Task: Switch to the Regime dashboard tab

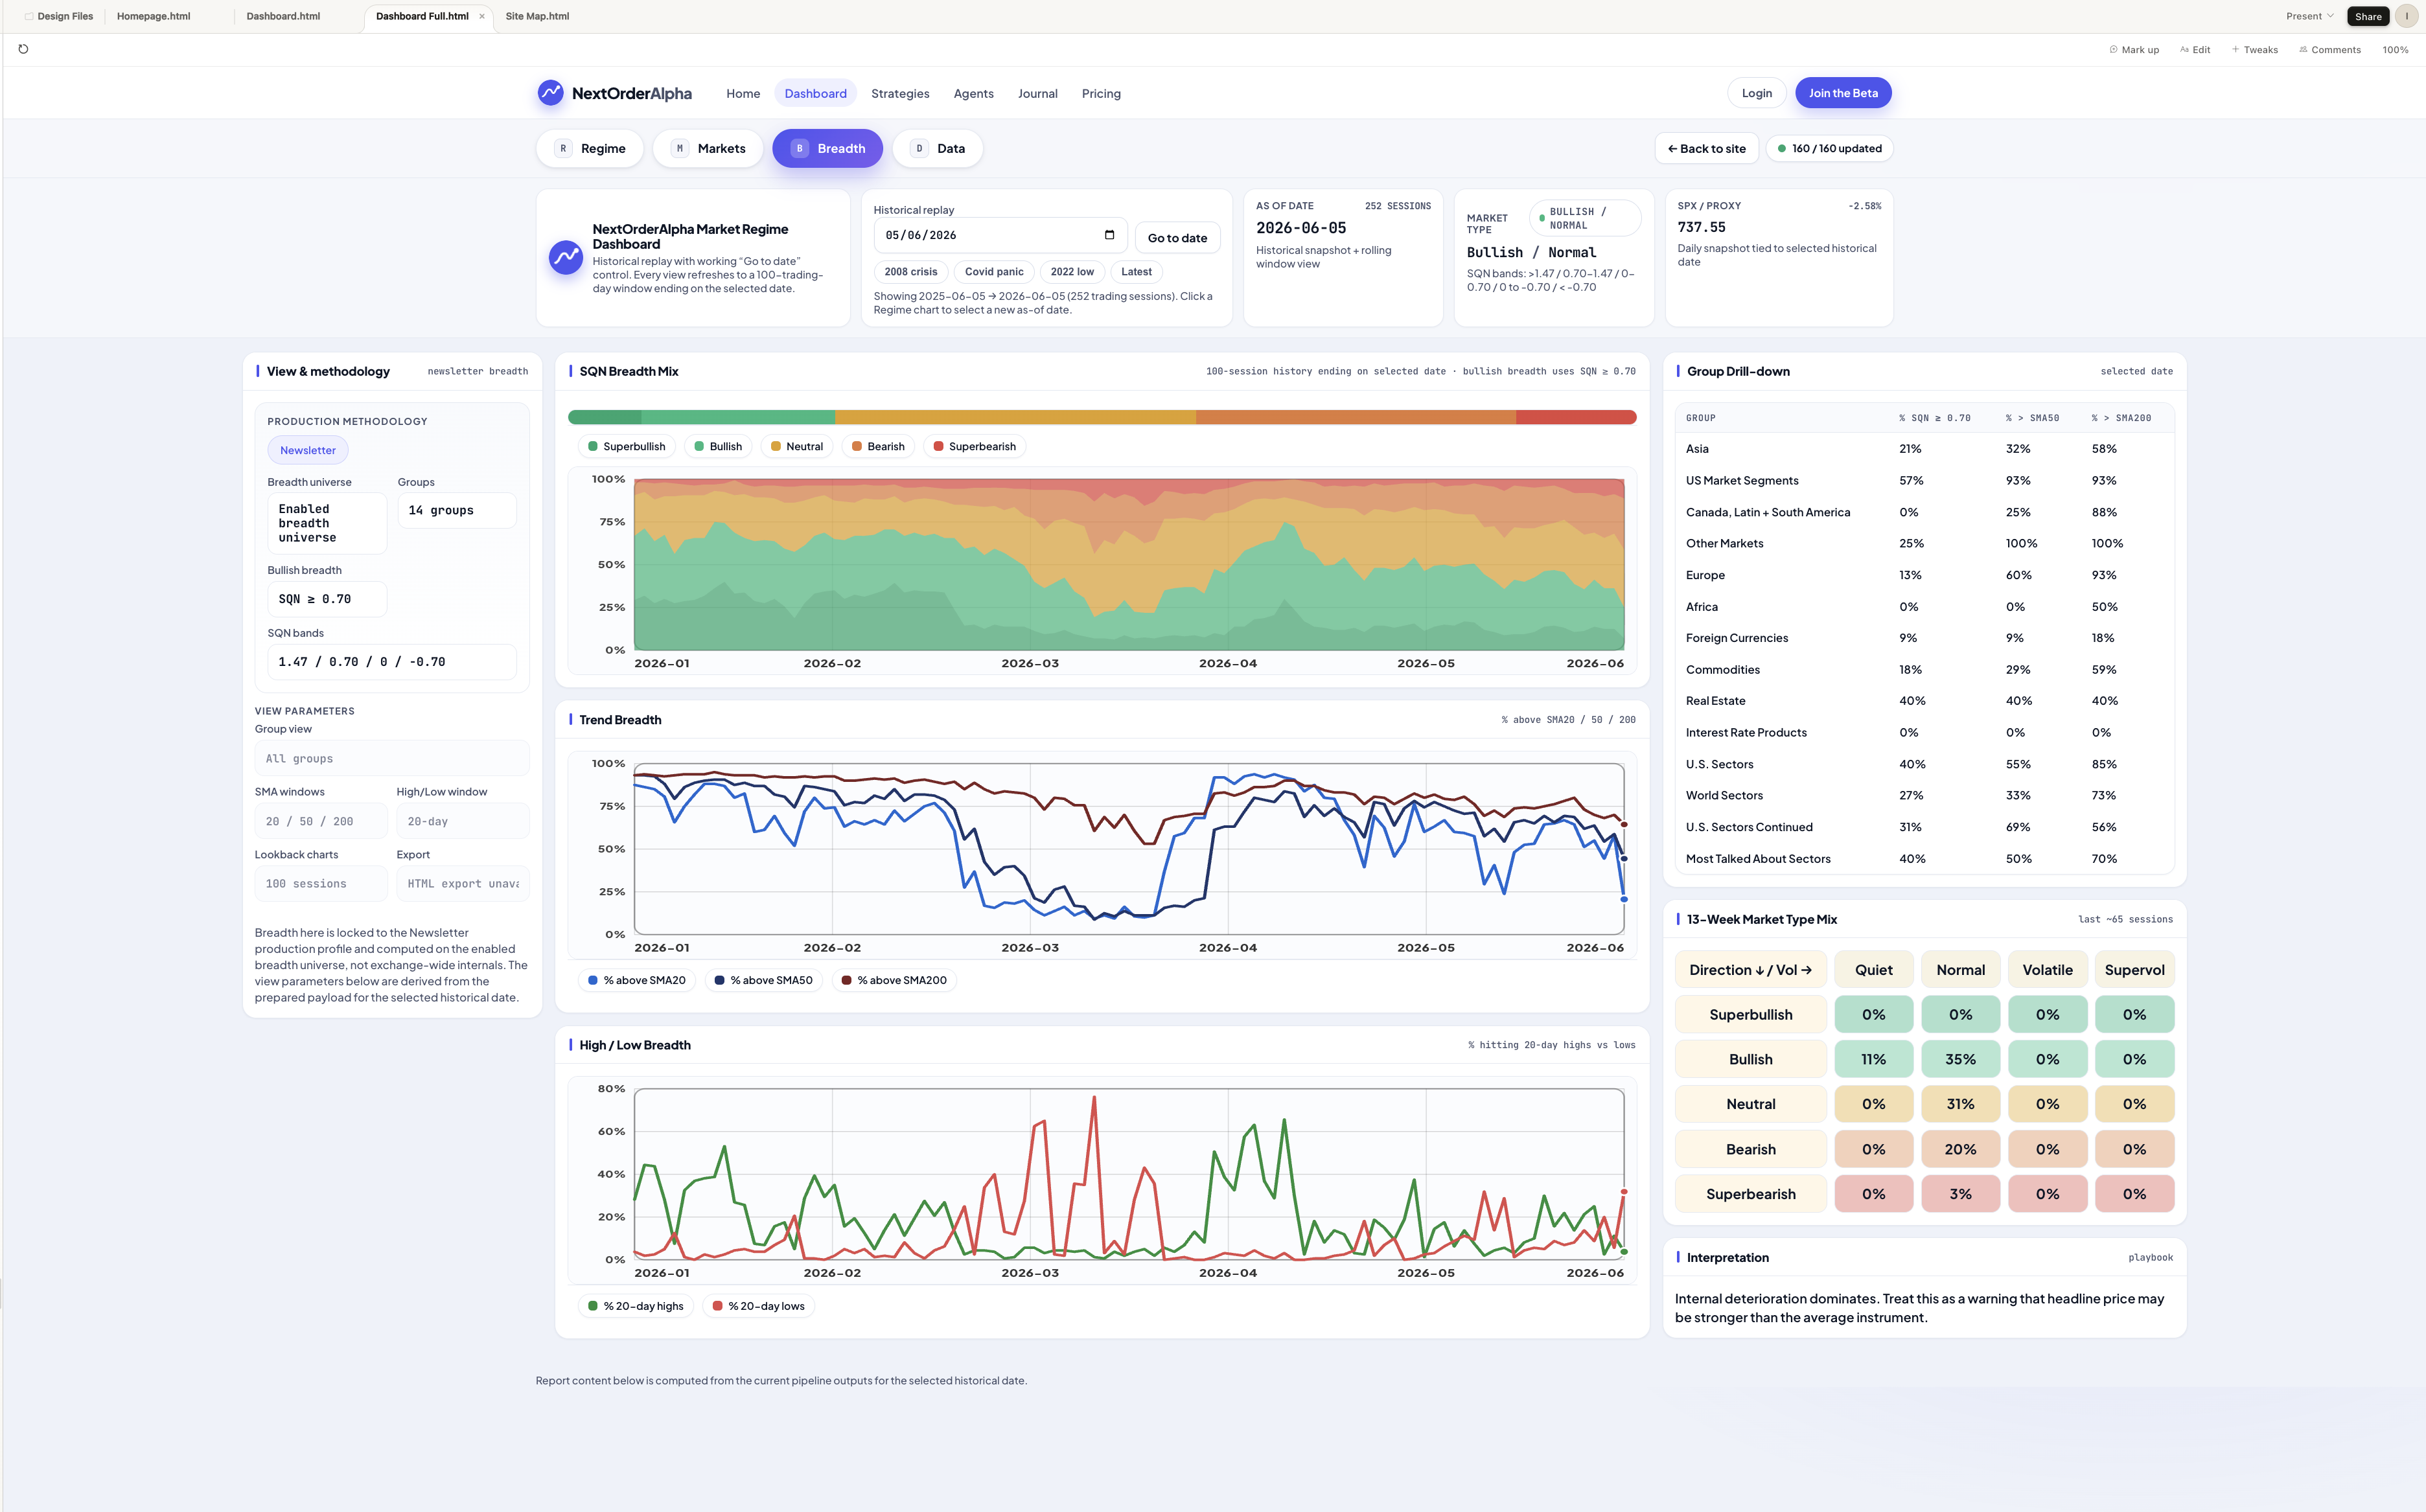Action: coord(590,148)
